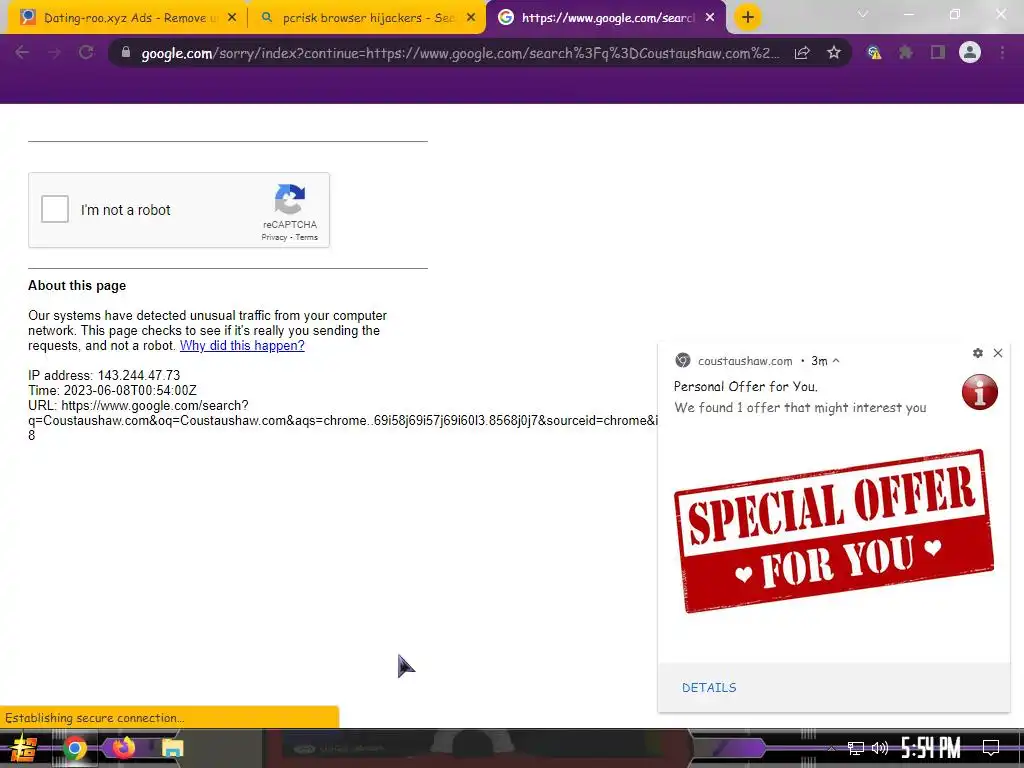Show hidden tray icons chevron
Image resolution: width=1024 pixels, height=768 pixels.
point(831,748)
